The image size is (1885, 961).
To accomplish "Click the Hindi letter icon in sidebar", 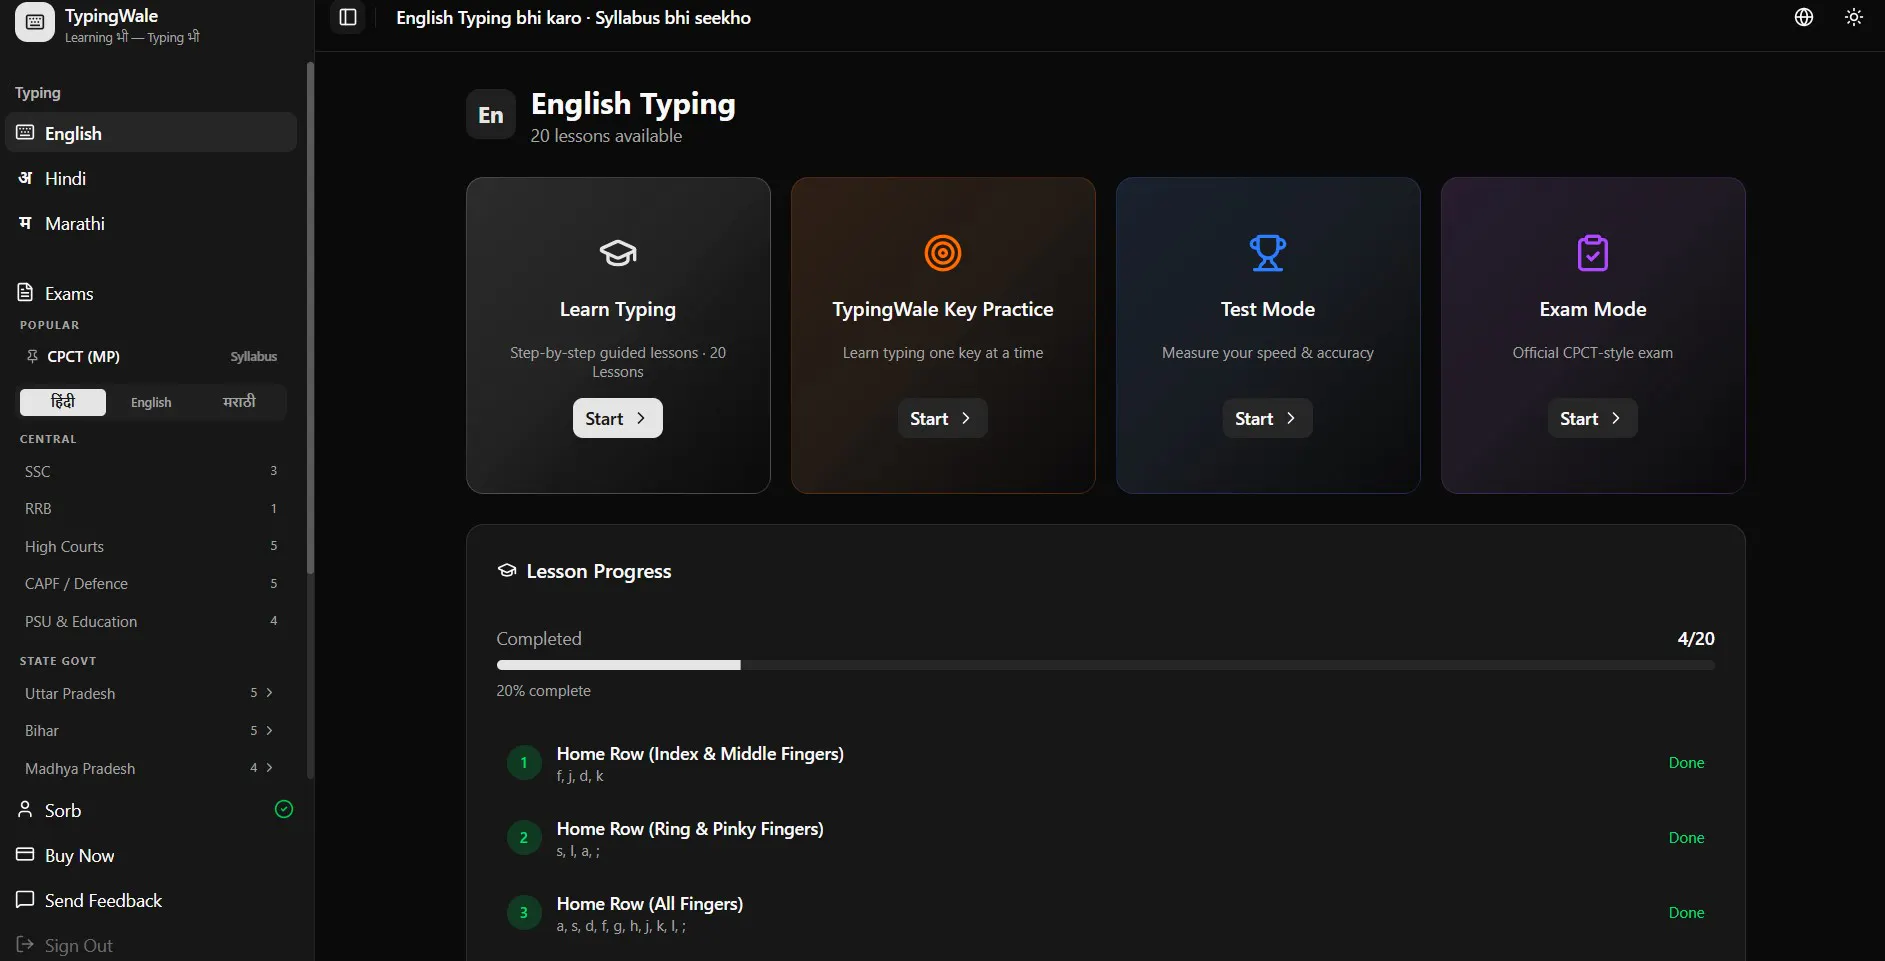I will click(26, 178).
